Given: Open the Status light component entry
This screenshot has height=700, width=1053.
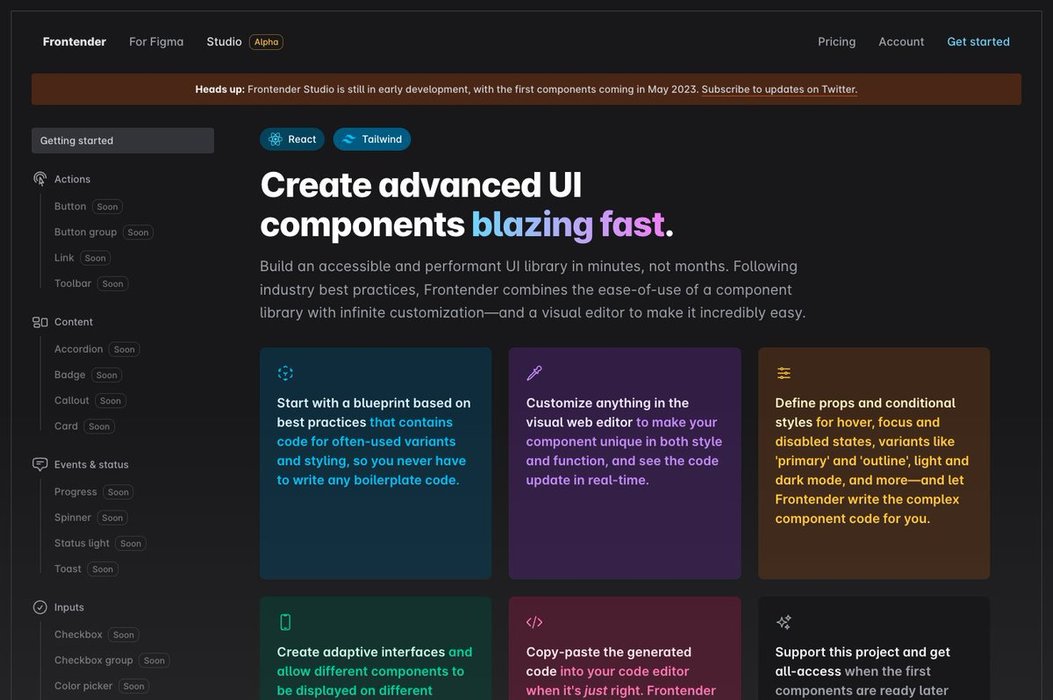Looking at the screenshot, I should tap(82, 543).
